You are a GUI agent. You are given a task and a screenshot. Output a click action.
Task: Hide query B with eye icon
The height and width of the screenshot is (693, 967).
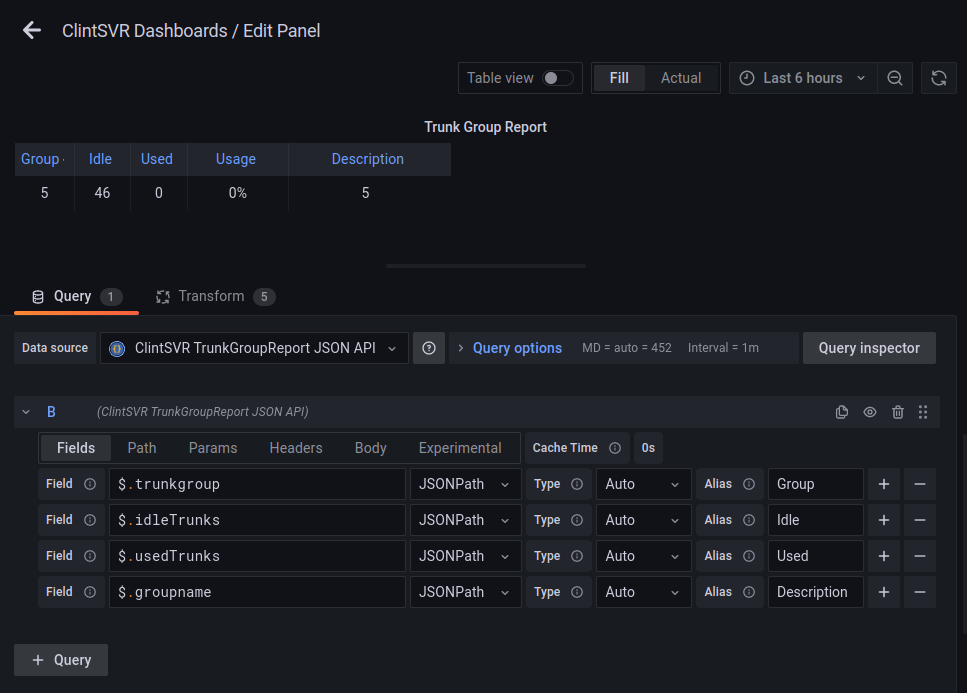coord(870,412)
